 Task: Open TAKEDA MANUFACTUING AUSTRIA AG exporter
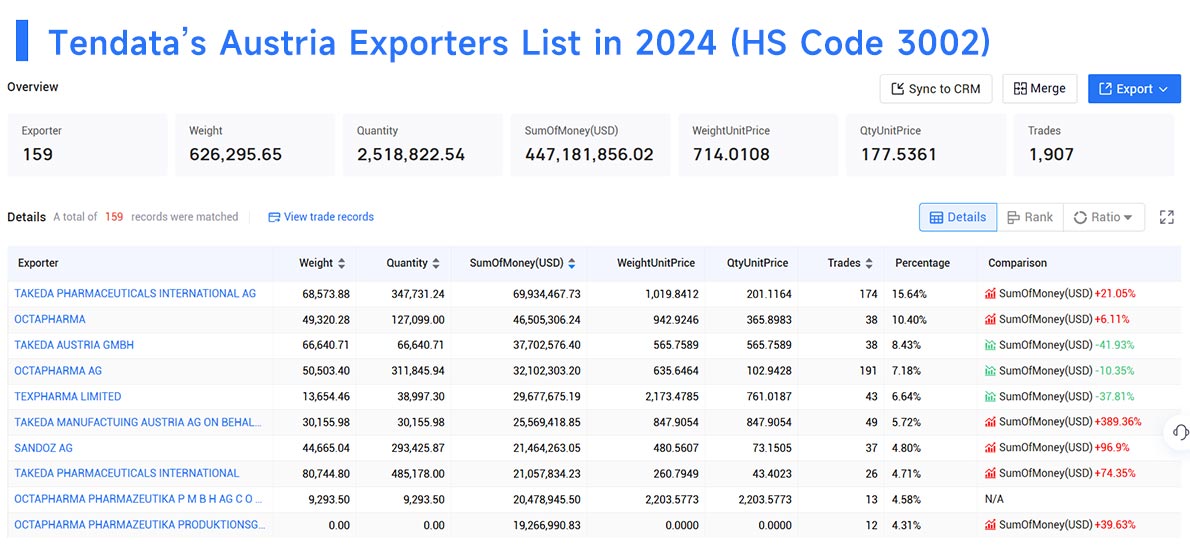click(139, 422)
